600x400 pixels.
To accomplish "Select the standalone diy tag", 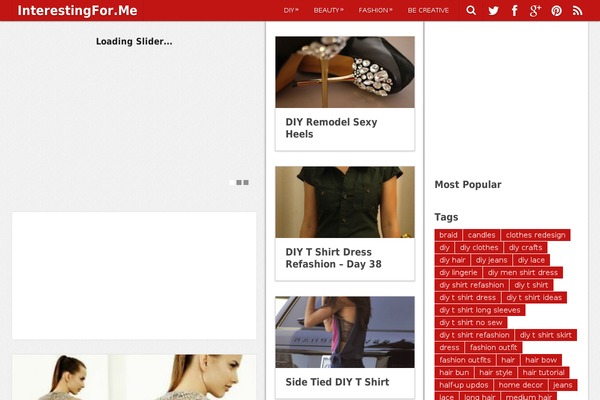I will pyautogui.click(x=444, y=248).
